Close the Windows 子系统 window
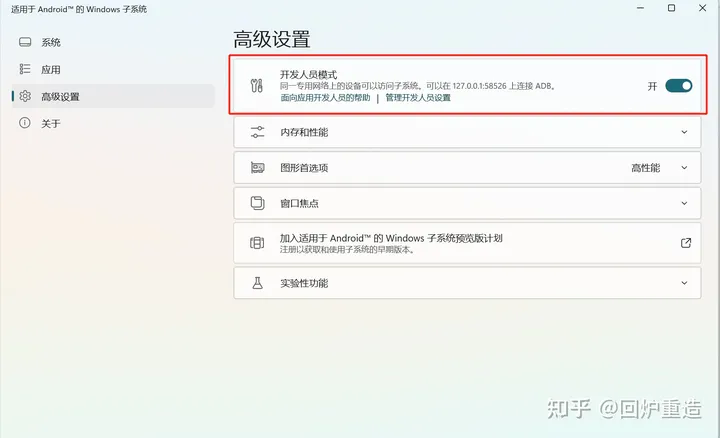 703,8
